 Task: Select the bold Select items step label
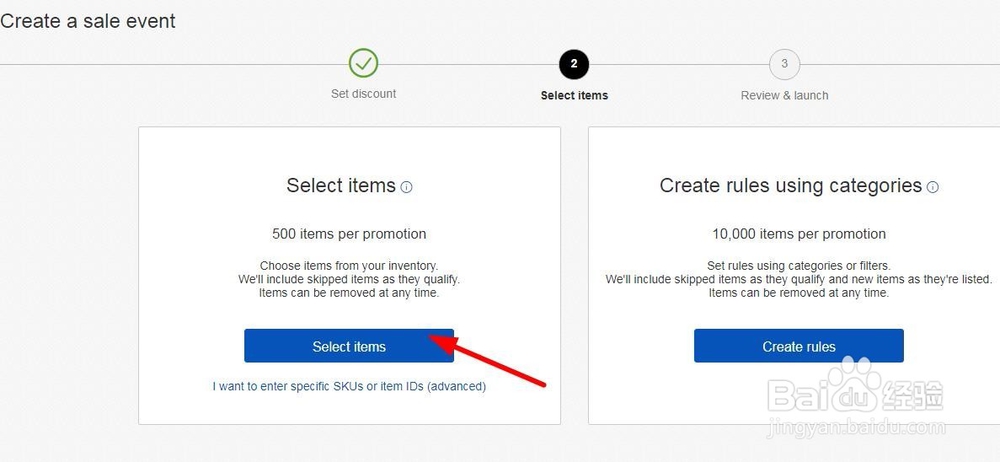coord(574,96)
